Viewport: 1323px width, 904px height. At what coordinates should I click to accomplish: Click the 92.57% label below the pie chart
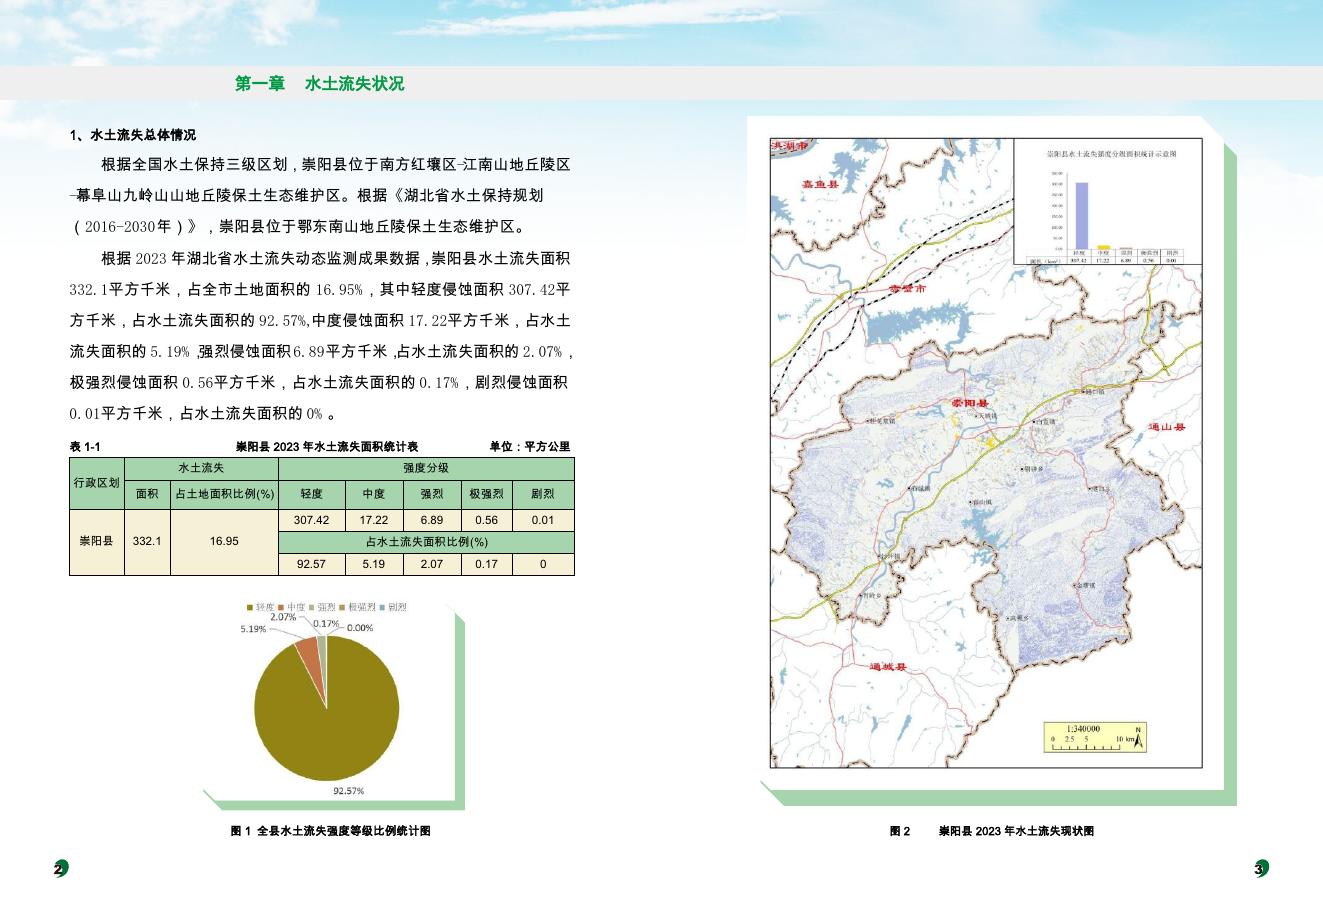348,791
